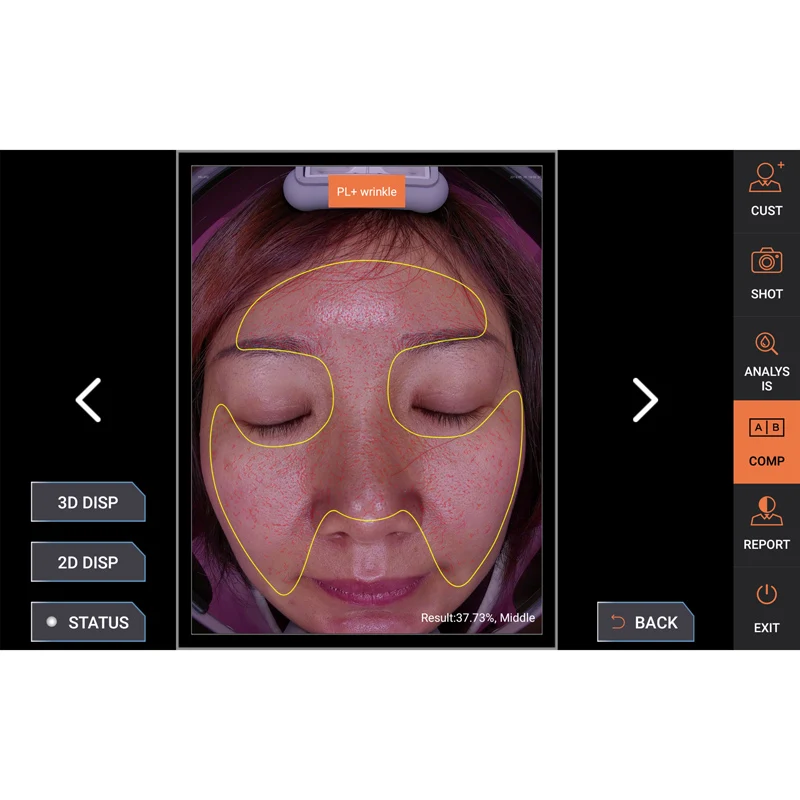Viewport: 800px width, 800px height.
Task: Click the EXIT power icon
Action: pos(767,605)
